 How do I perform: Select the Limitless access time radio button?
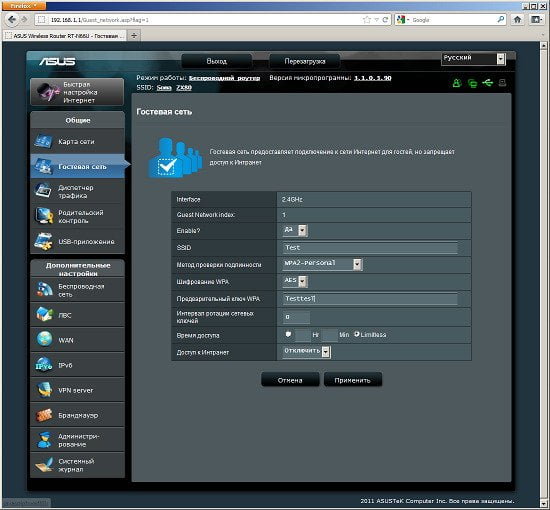pyautogui.click(x=357, y=334)
